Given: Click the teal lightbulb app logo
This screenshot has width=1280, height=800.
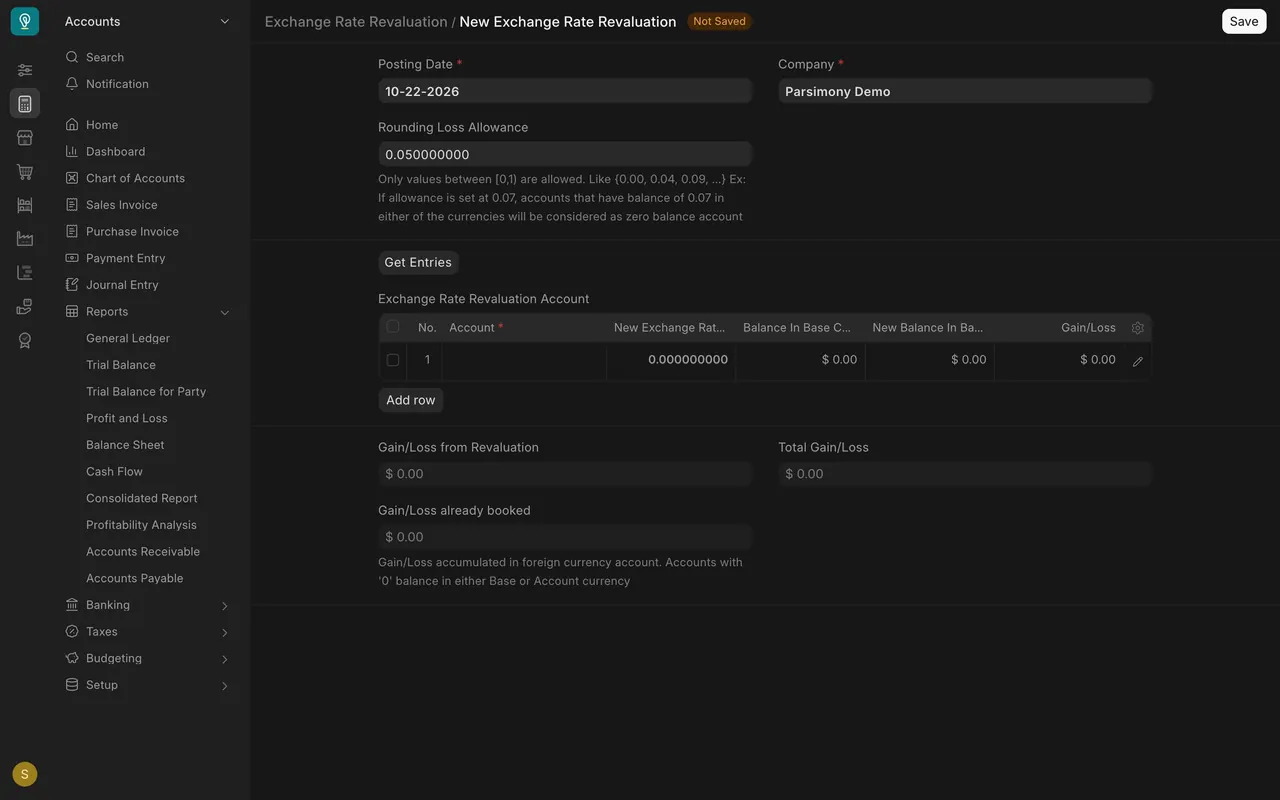Looking at the screenshot, I should (x=25, y=21).
